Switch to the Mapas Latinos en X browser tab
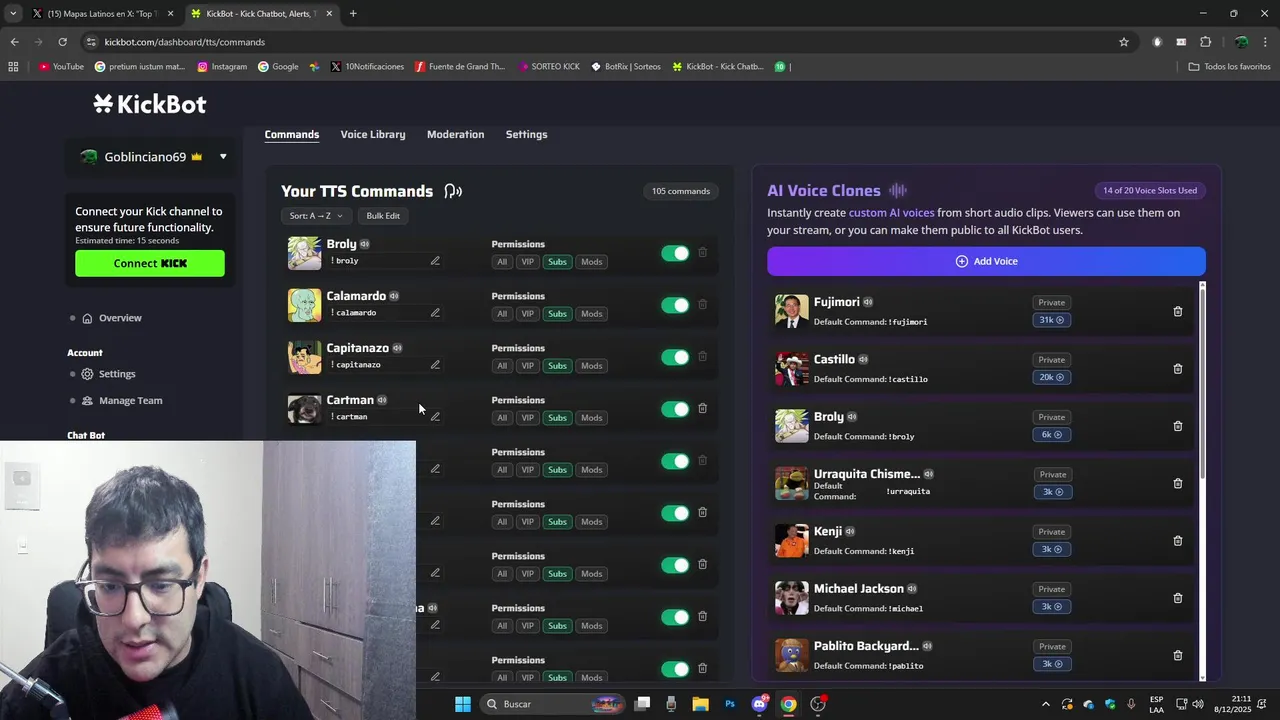The height and width of the screenshot is (720, 1280). click(103, 13)
